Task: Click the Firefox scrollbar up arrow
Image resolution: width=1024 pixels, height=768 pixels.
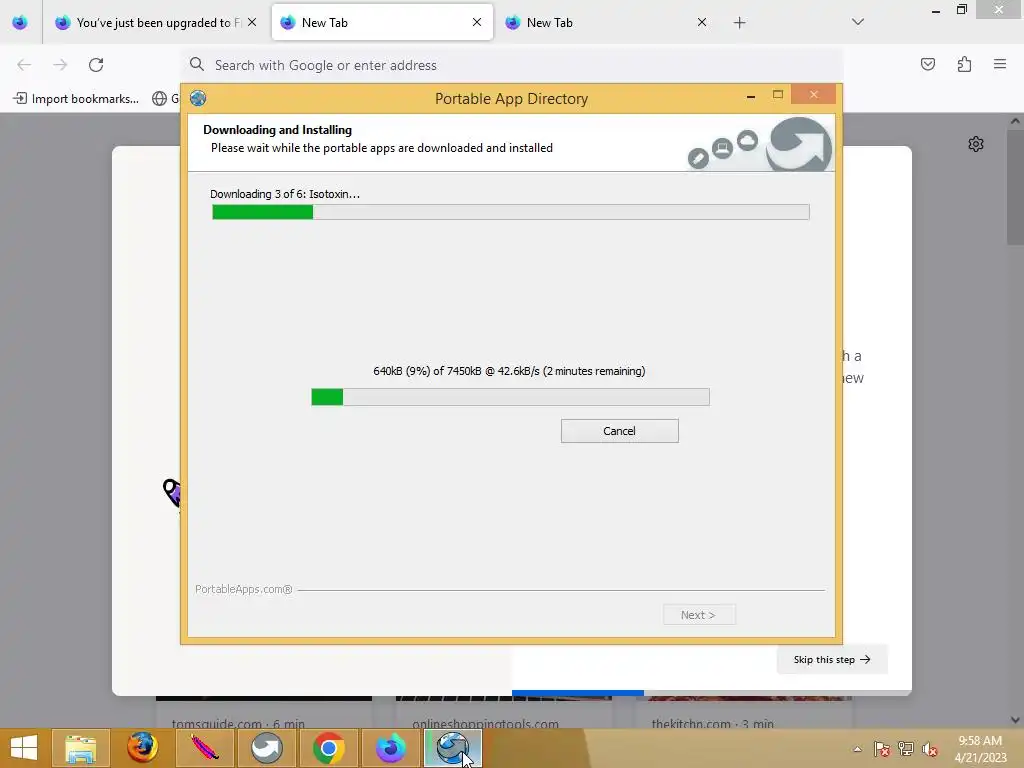Action: (1015, 121)
